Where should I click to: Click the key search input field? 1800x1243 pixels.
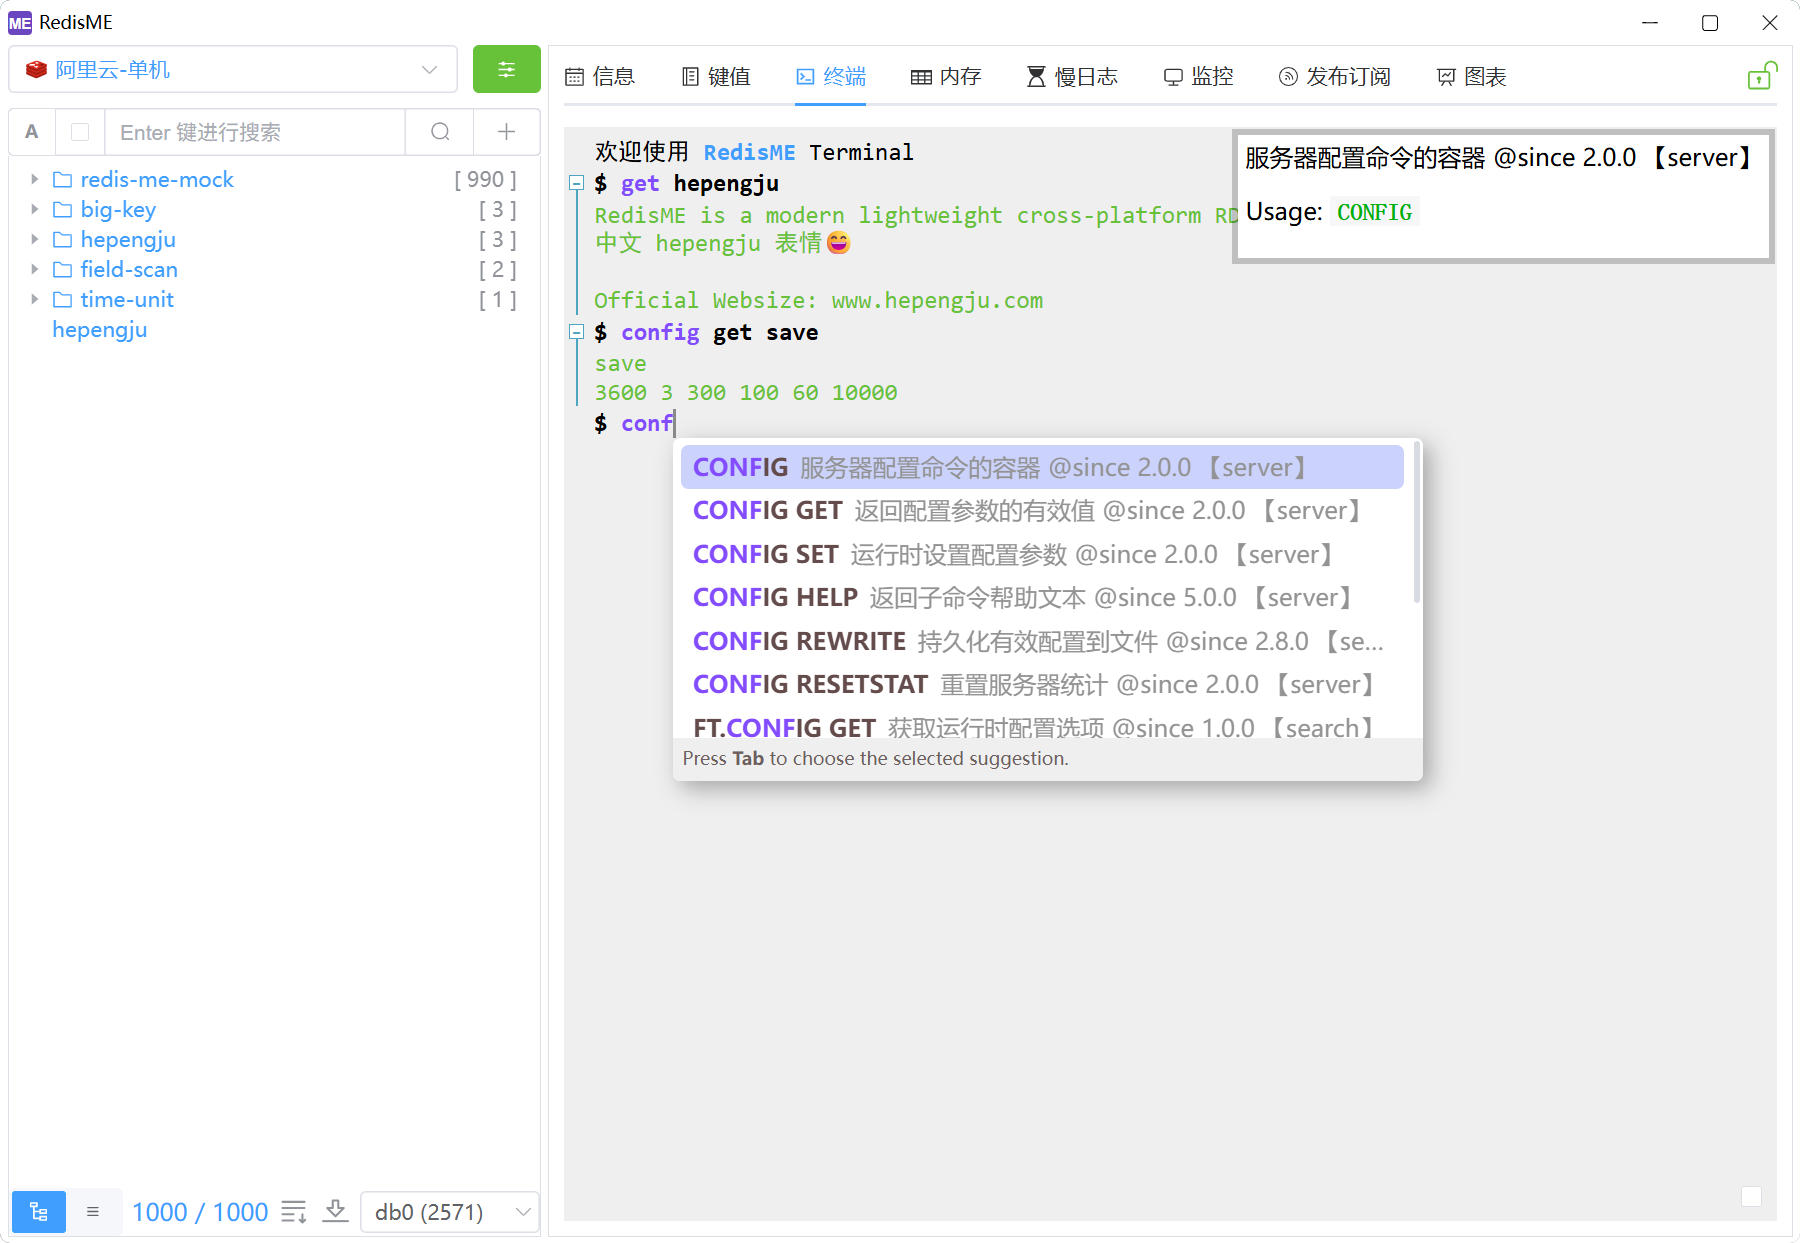(255, 132)
